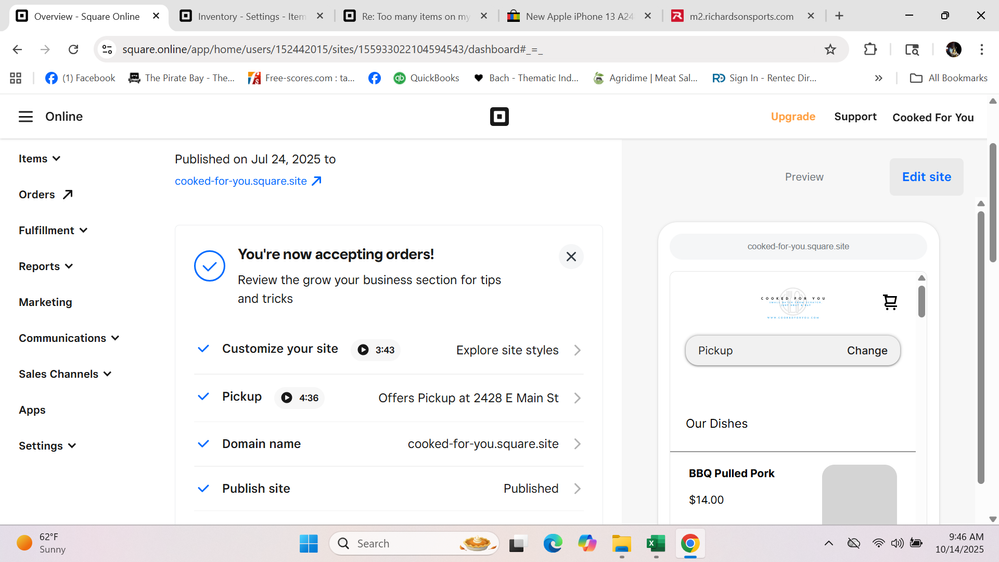Reload the current page

point(73,49)
